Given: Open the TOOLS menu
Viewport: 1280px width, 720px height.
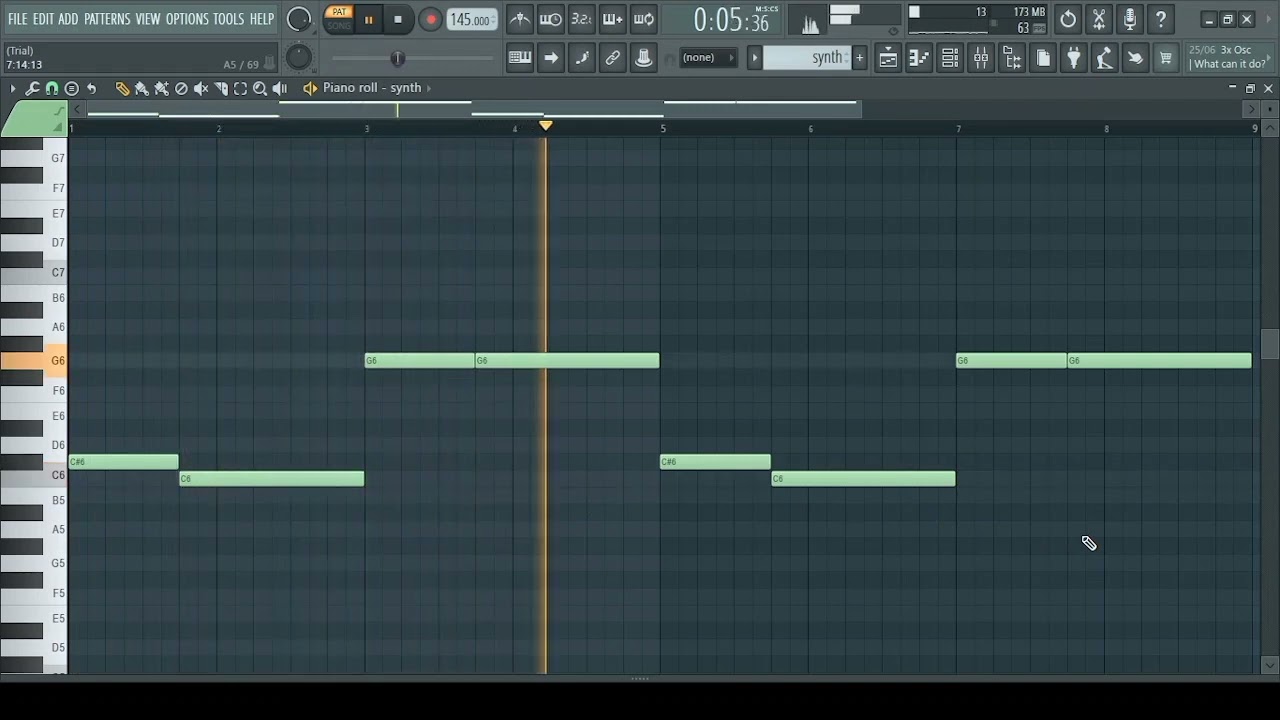Looking at the screenshot, I should (x=228, y=19).
